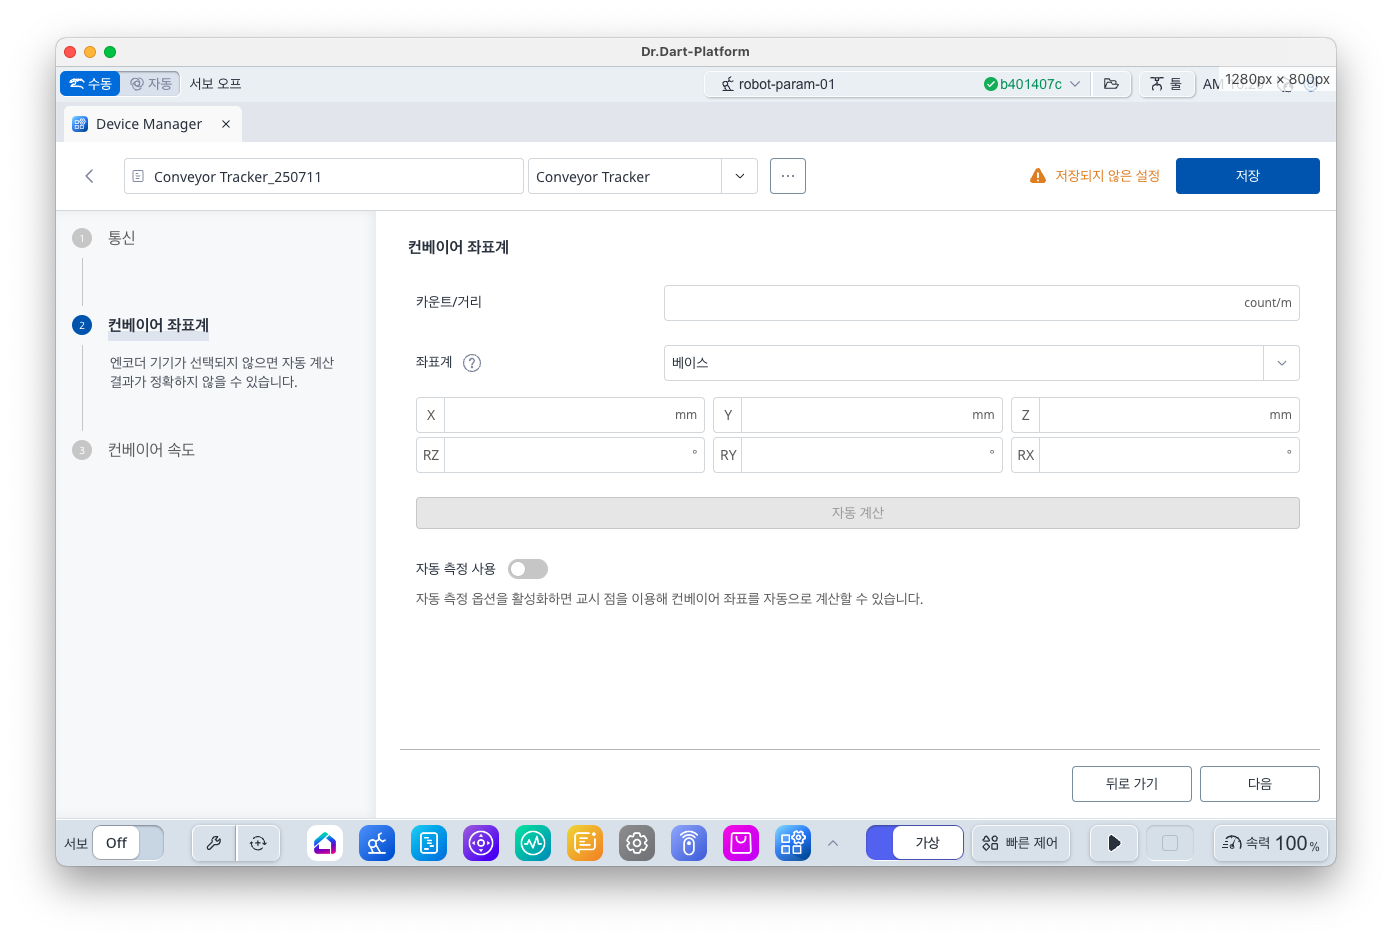
Task: Switch the 가상 mode toggle
Action: (914, 843)
